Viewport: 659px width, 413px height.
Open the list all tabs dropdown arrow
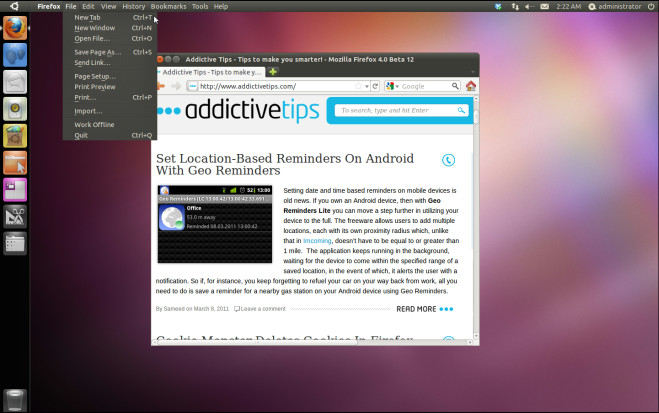[473, 72]
